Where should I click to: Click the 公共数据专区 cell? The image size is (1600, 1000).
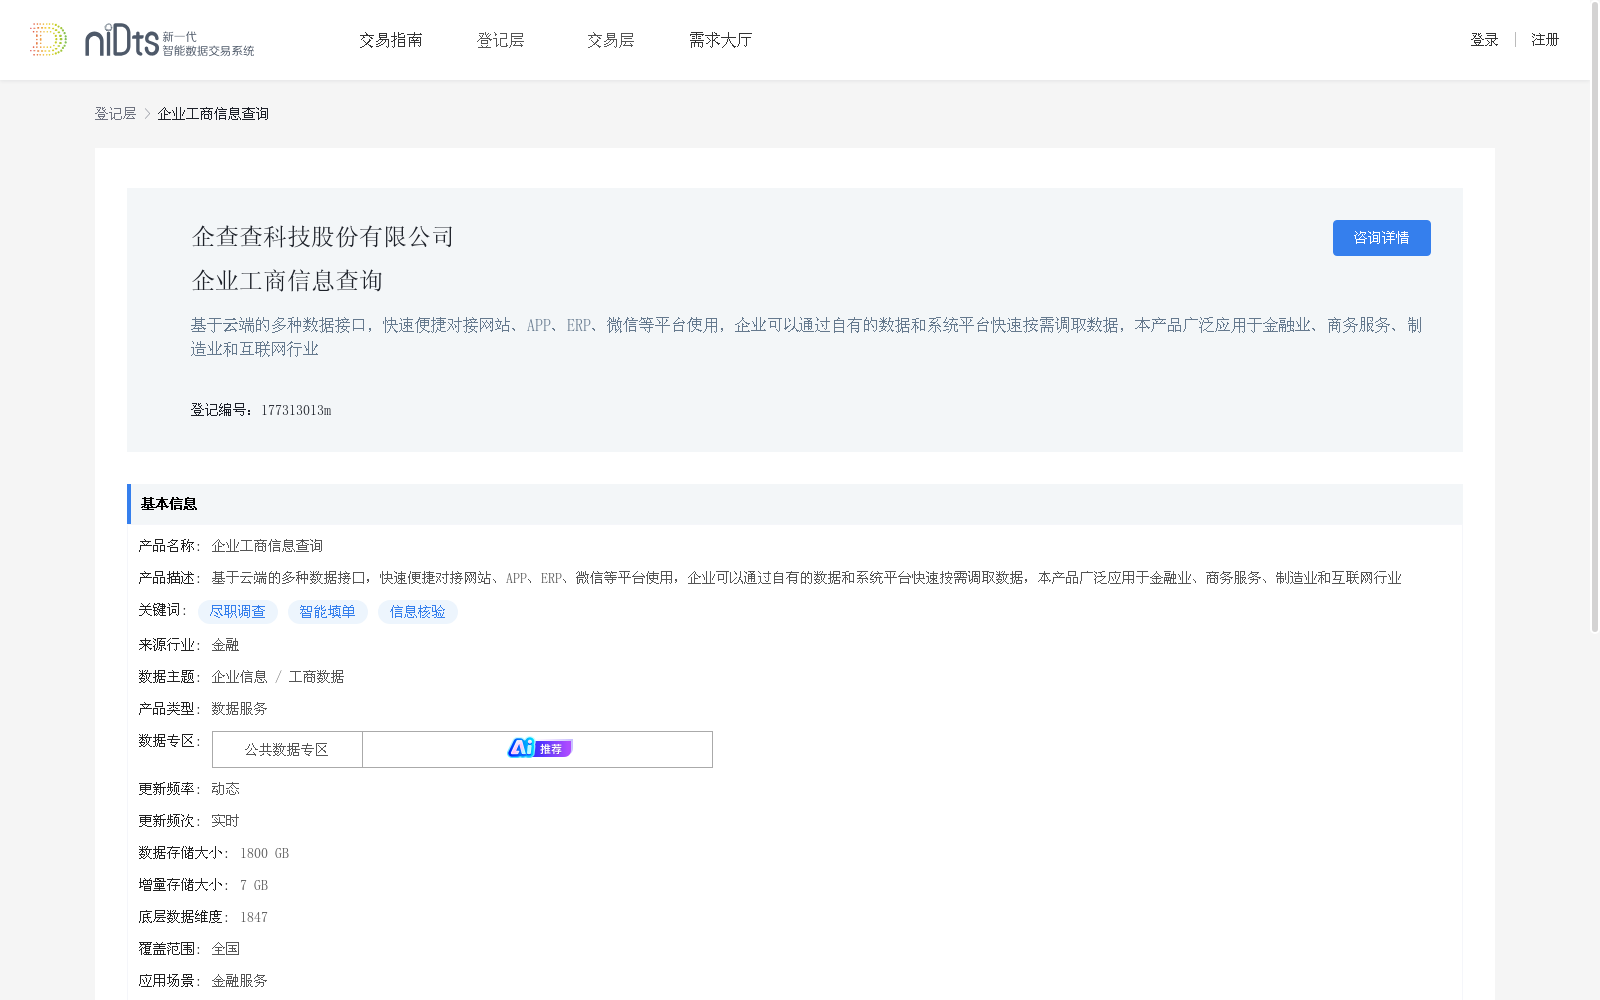[x=287, y=750]
